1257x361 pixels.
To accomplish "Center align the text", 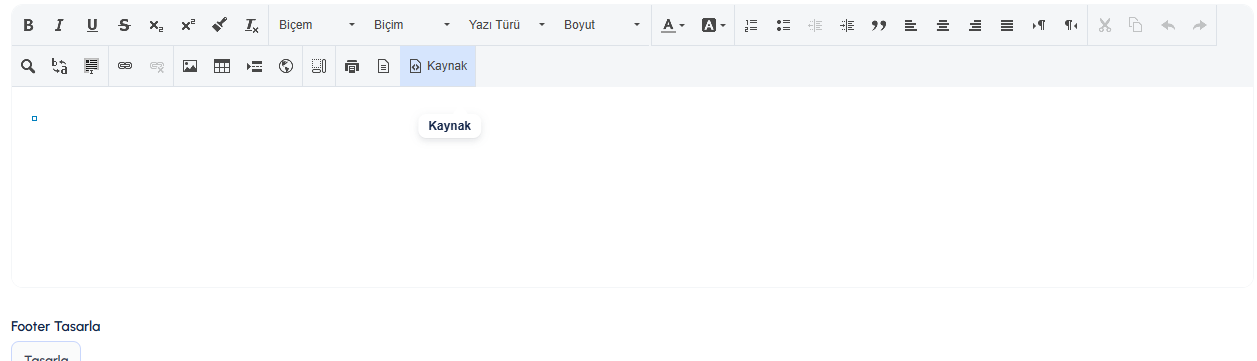I will click(943, 25).
